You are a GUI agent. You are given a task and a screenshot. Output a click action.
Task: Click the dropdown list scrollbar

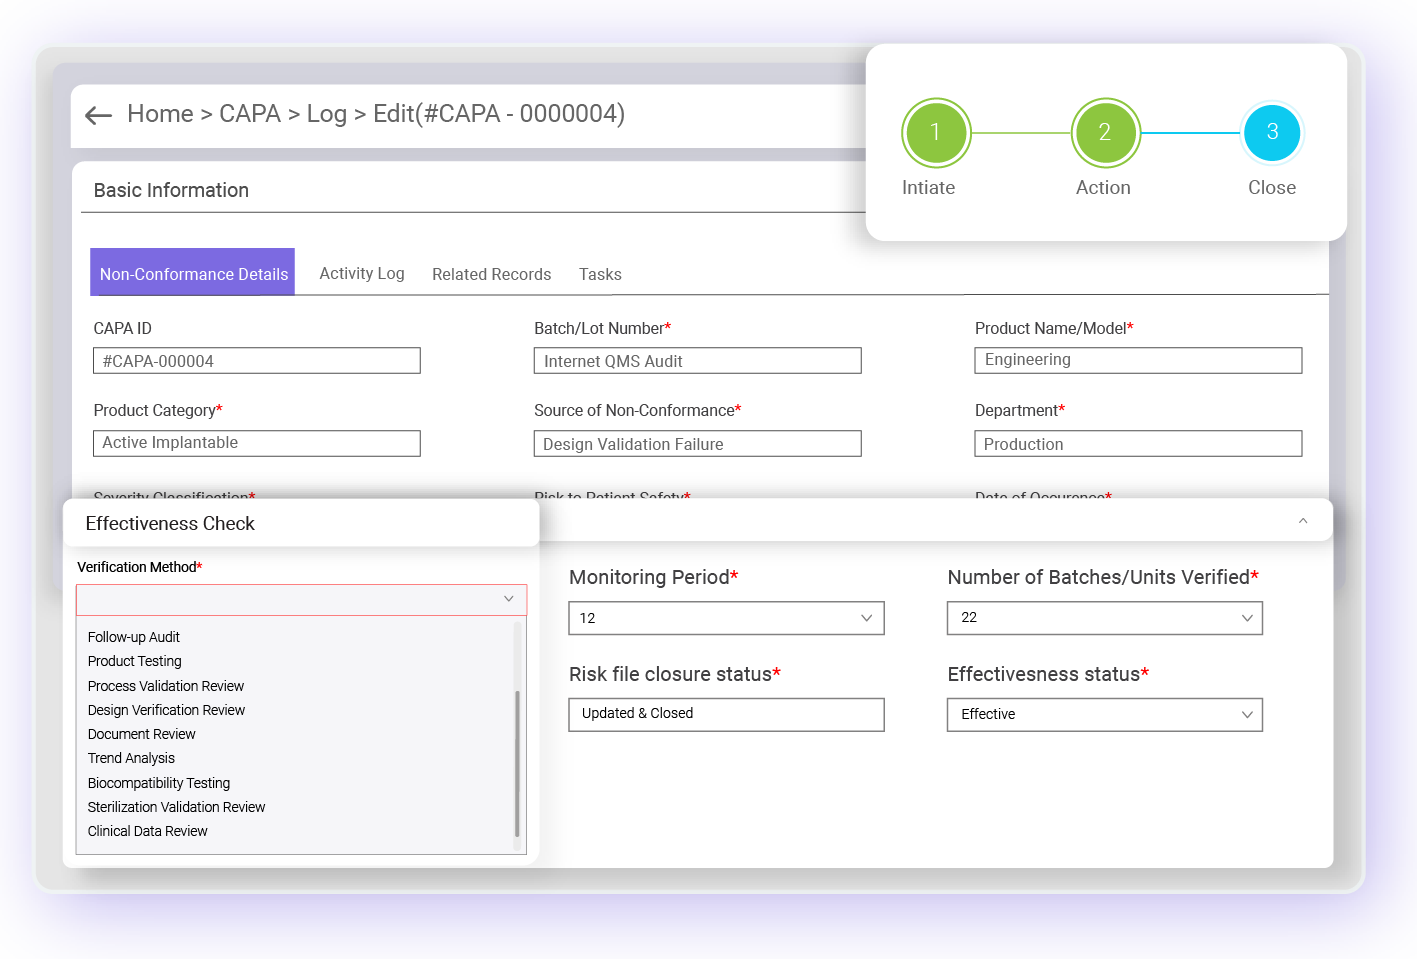coord(517,762)
